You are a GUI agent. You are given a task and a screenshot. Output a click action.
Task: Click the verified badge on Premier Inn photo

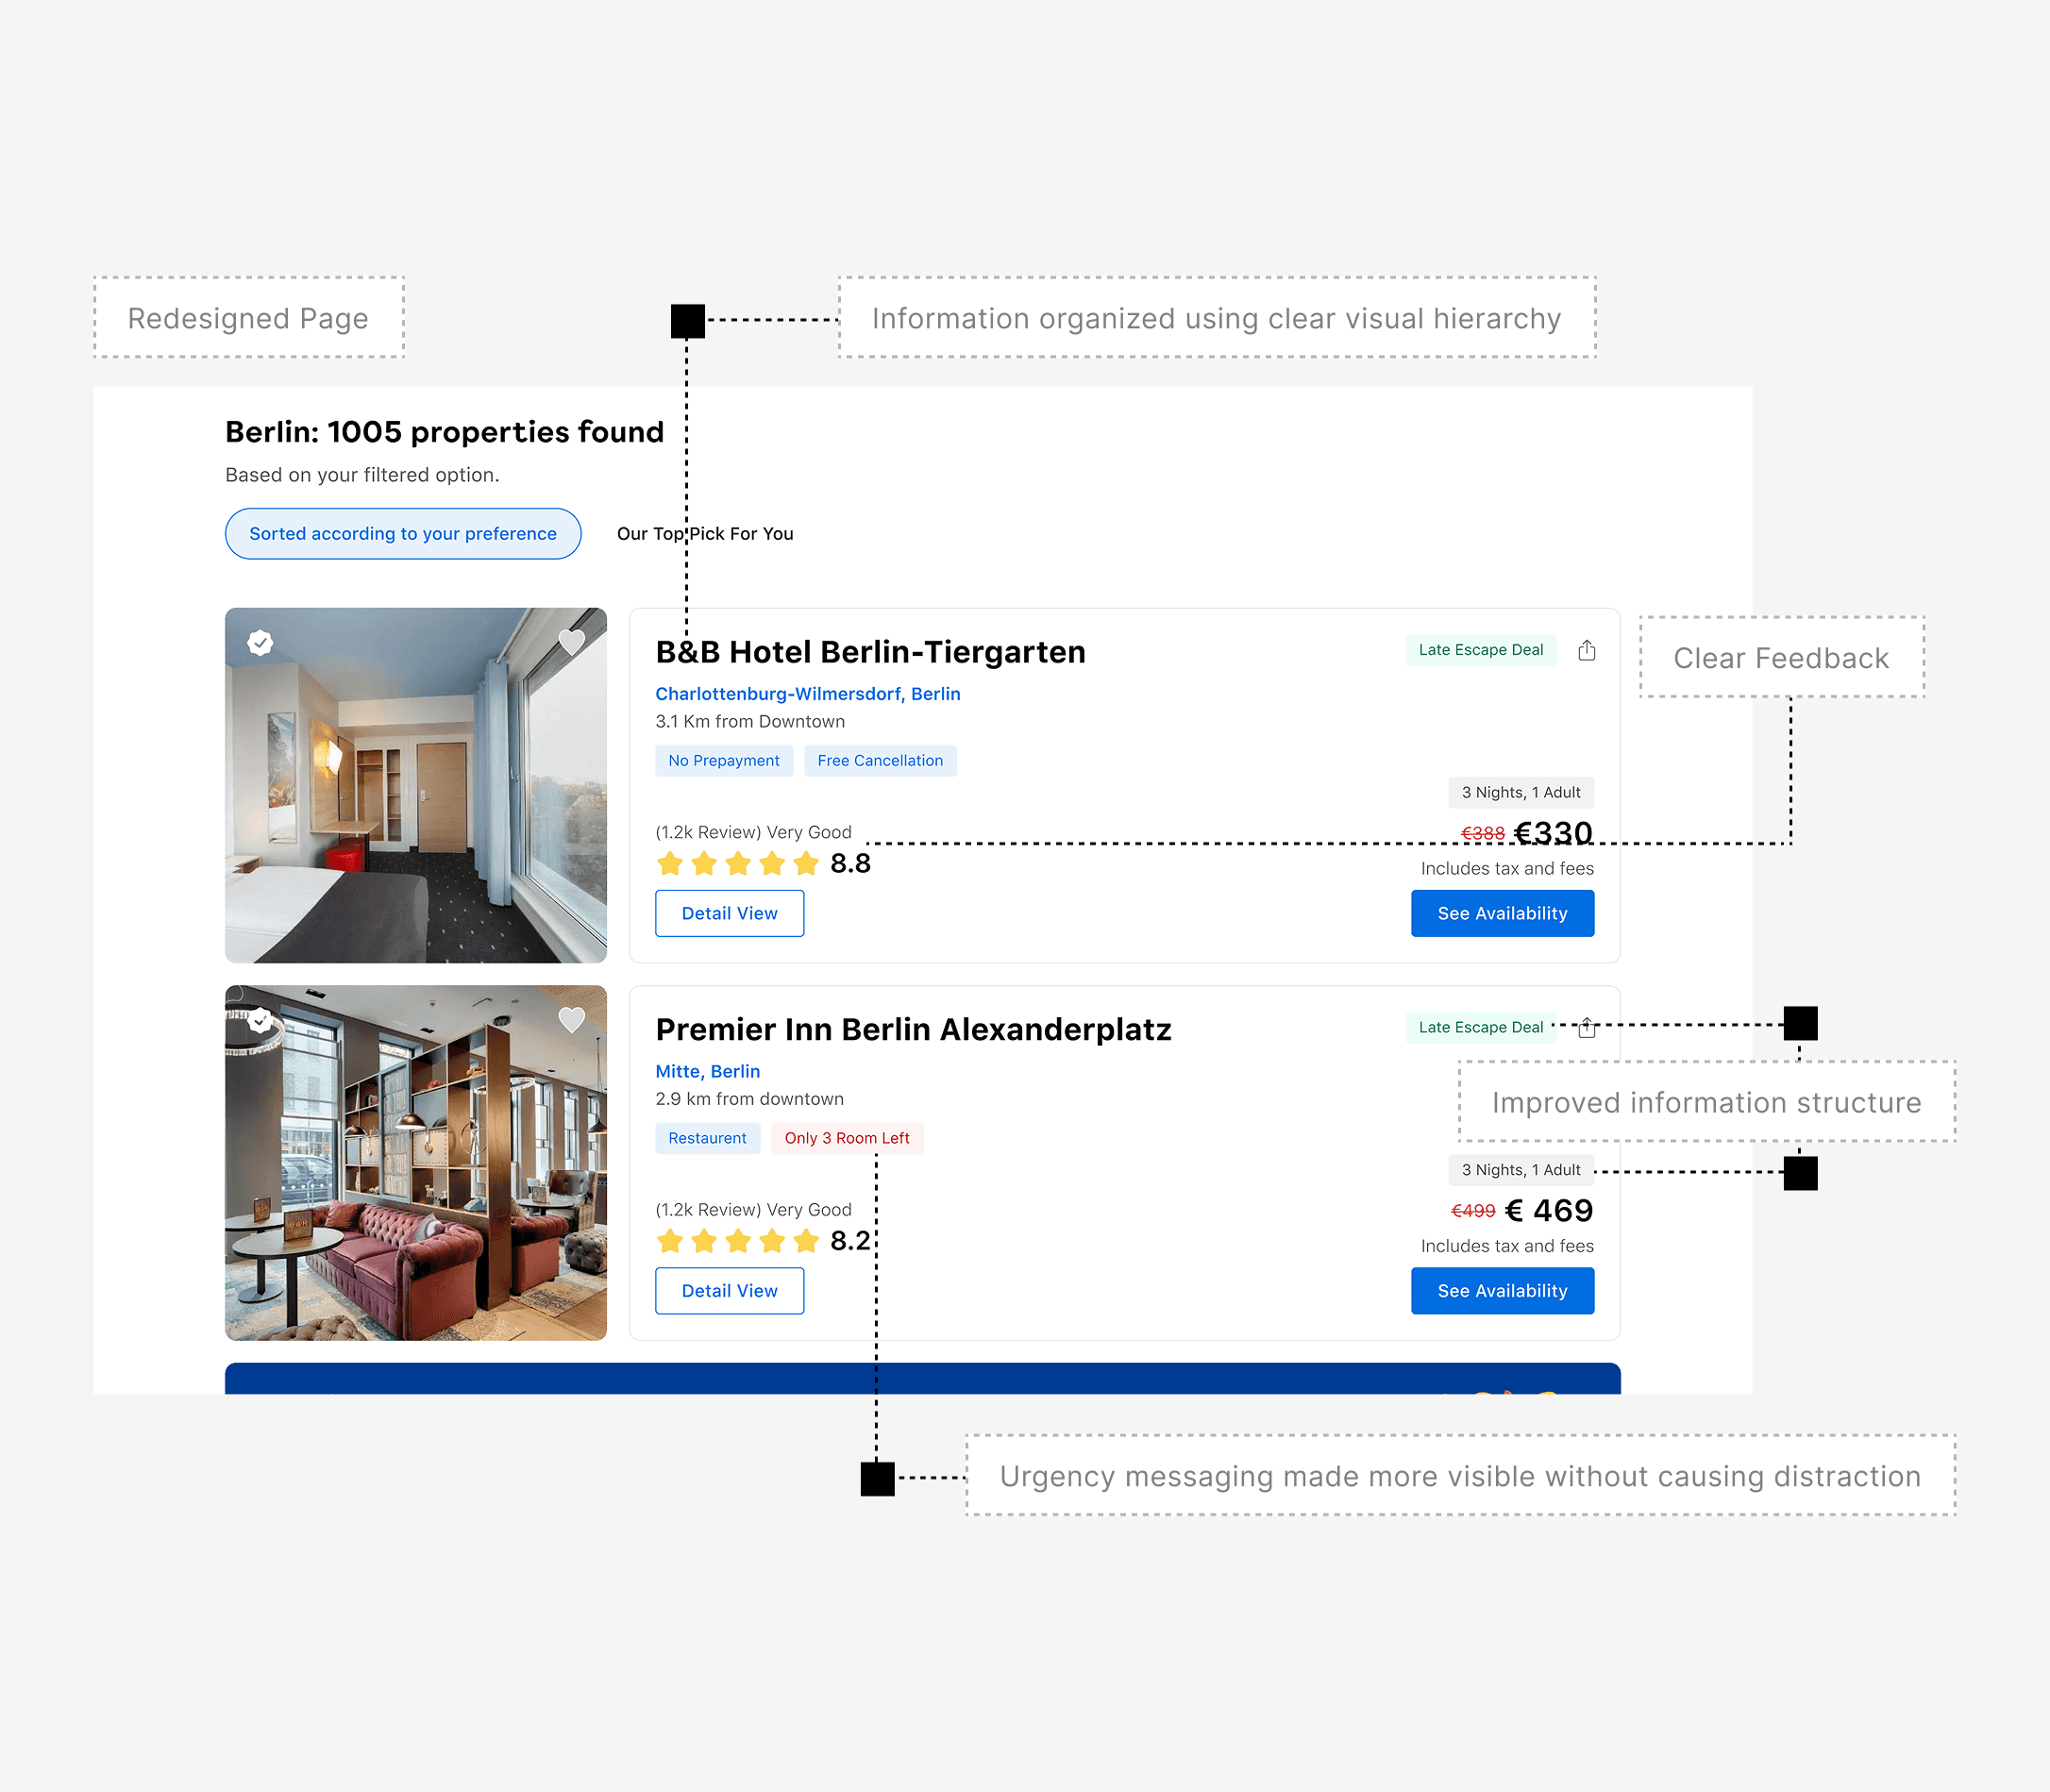pyautogui.click(x=260, y=1020)
